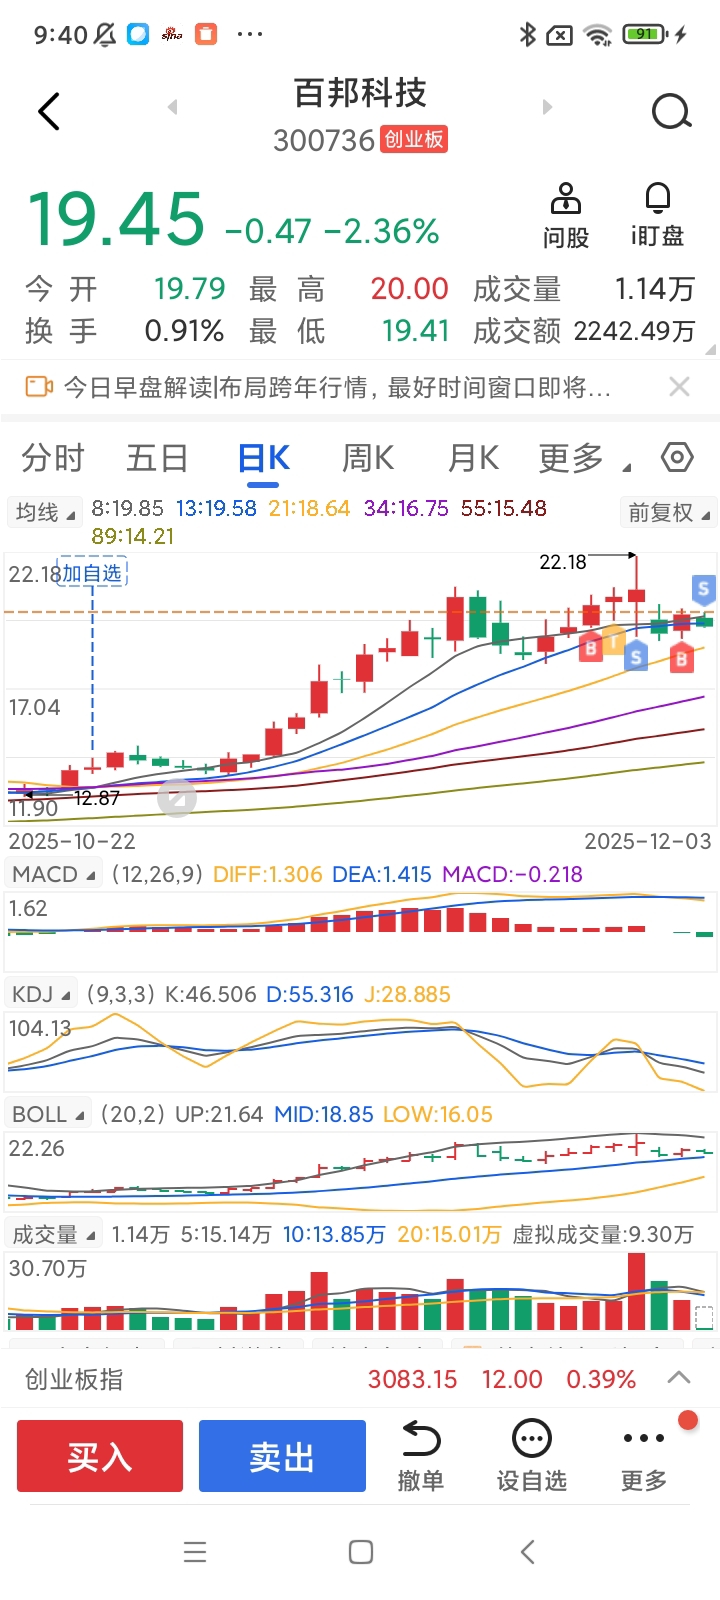Open the KDJ indicator dropdown
This screenshot has width=720, height=1600.
point(42,994)
